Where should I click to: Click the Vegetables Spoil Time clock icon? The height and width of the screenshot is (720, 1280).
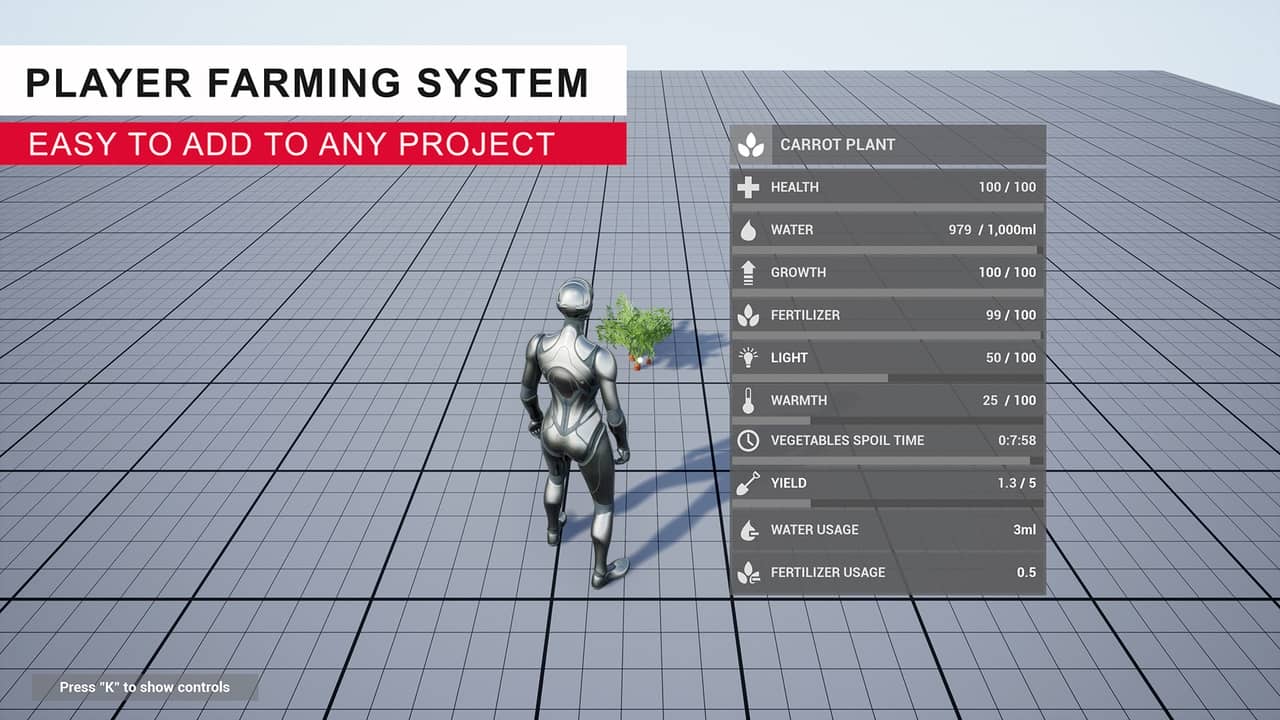(x=748, y=440)
